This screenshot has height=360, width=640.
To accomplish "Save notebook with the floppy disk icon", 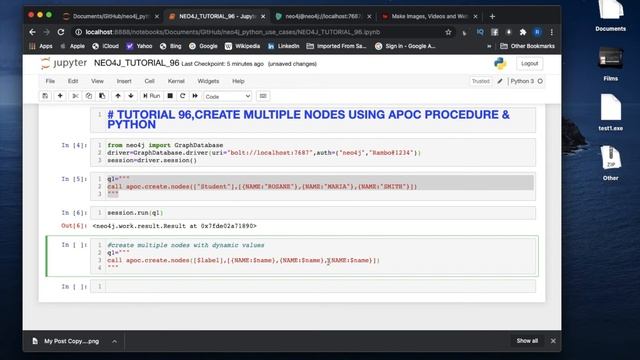I will click(45, 96).
